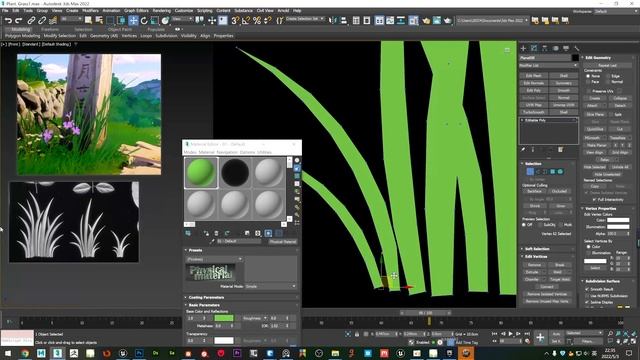Image resolution: width=640 pixels, height=360 pixels.
Task: Click the Repeat Last button
Action: [x=607, y=65]
